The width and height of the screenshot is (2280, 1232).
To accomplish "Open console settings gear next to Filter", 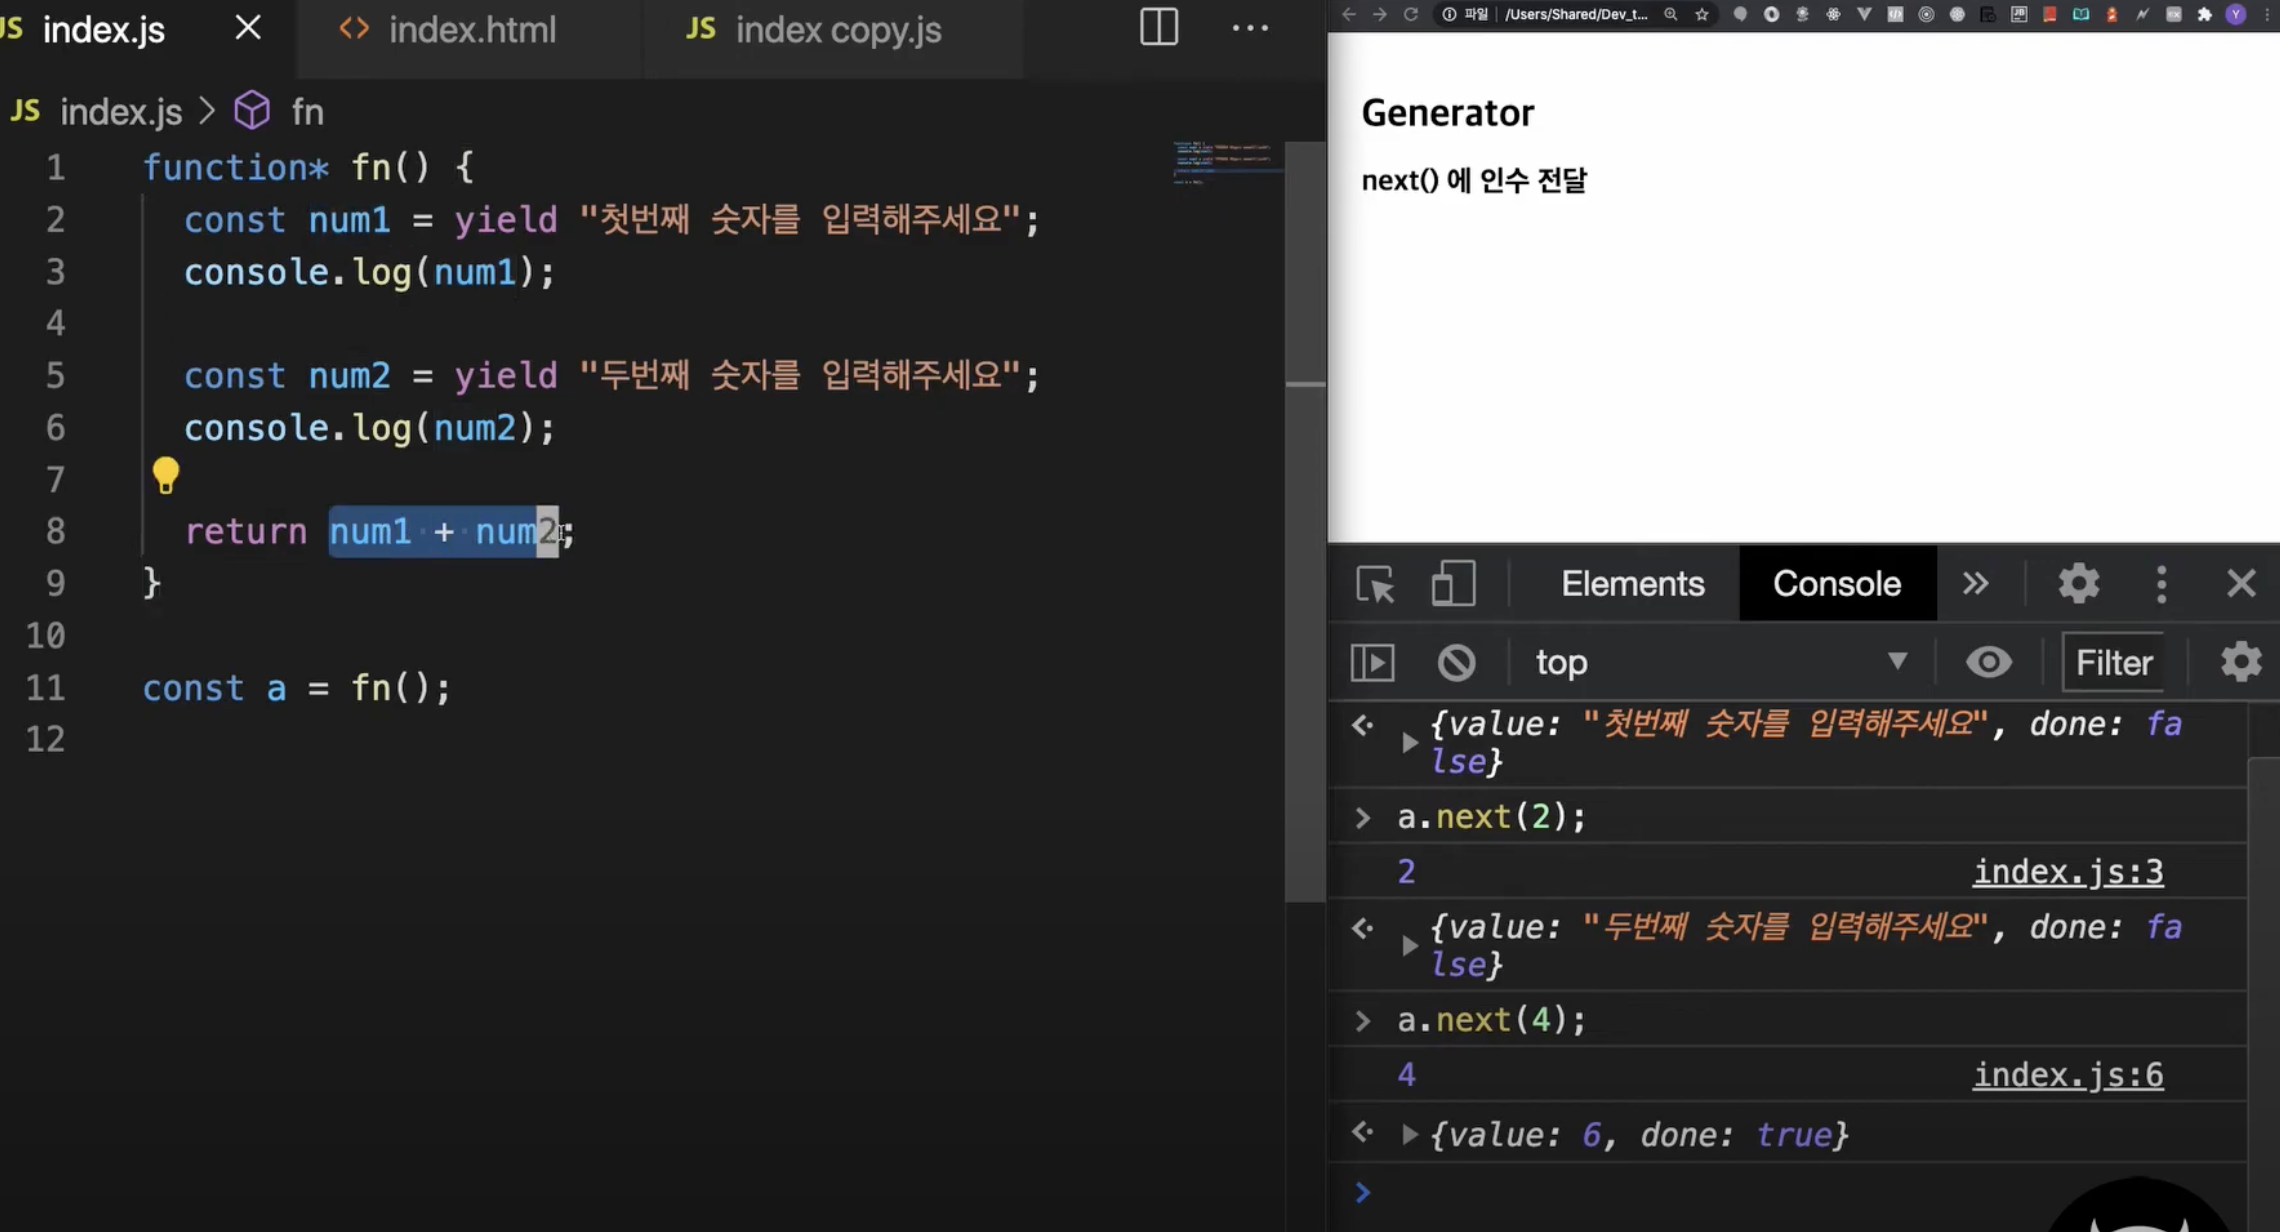I will 2240,662.
